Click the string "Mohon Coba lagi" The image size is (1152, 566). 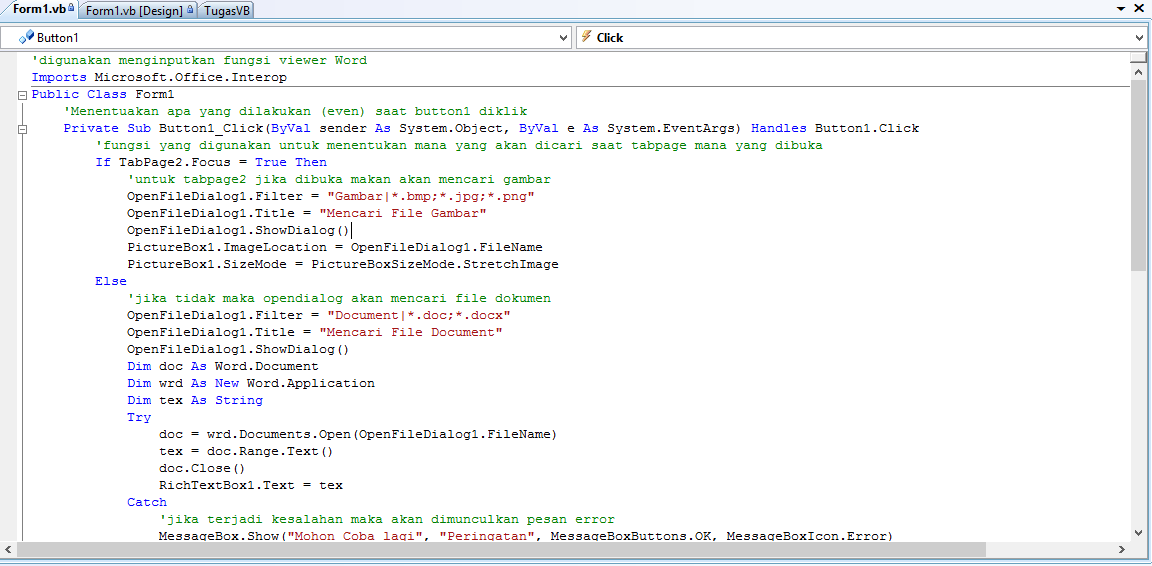coord(354,536)
